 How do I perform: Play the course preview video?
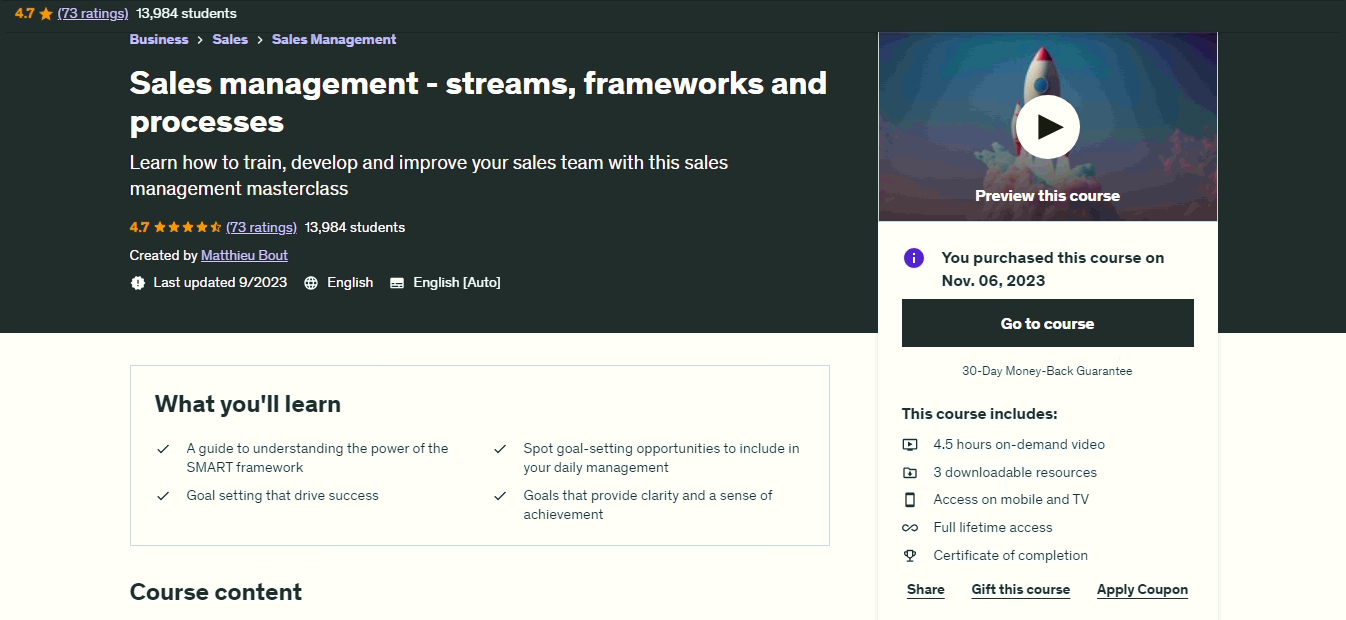pos(1047,127)
